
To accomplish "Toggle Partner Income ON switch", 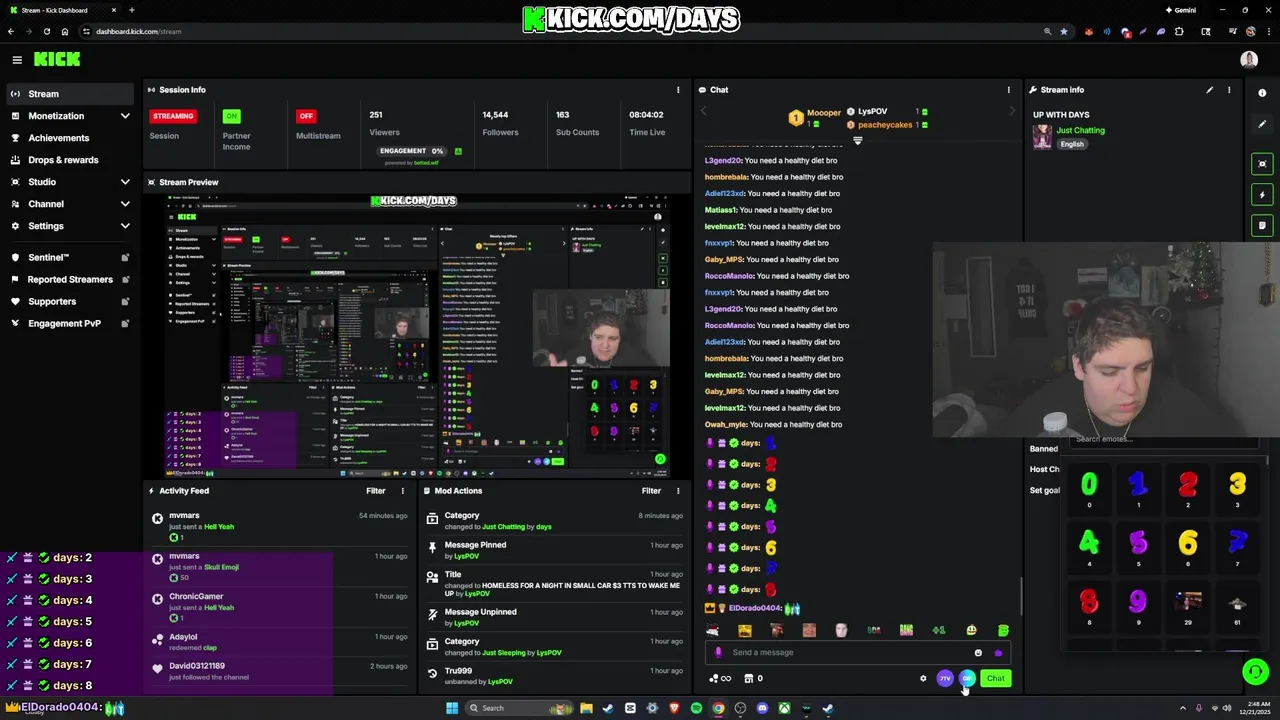I will point(232,116).
